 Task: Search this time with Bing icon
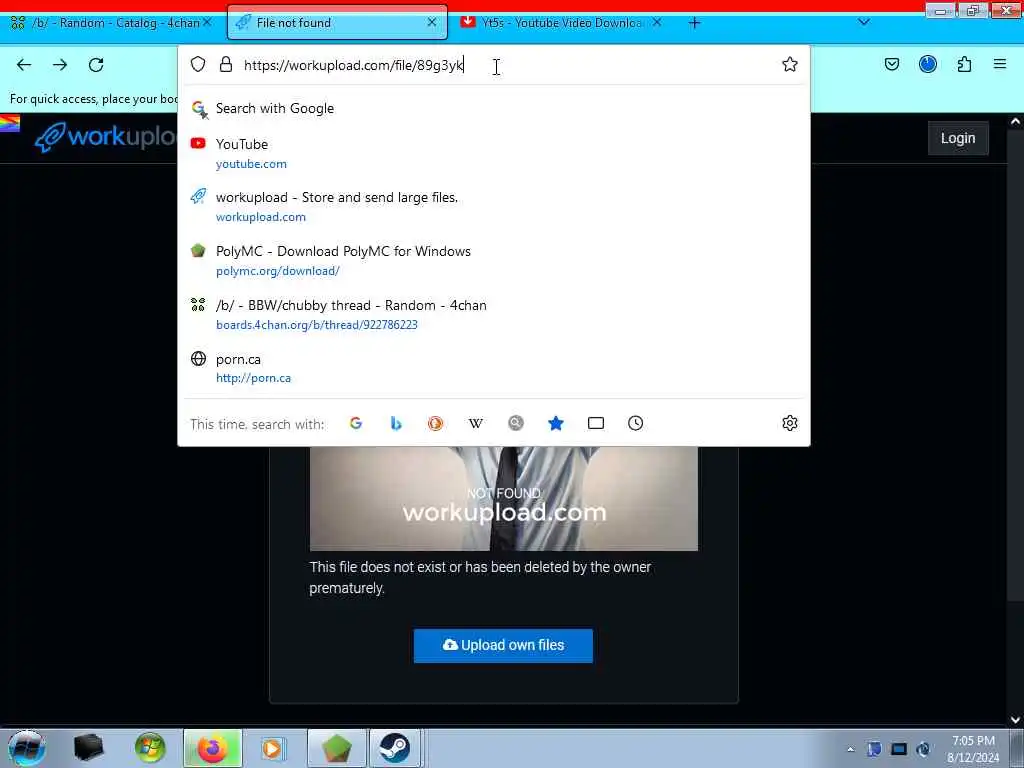pos(396,423)
